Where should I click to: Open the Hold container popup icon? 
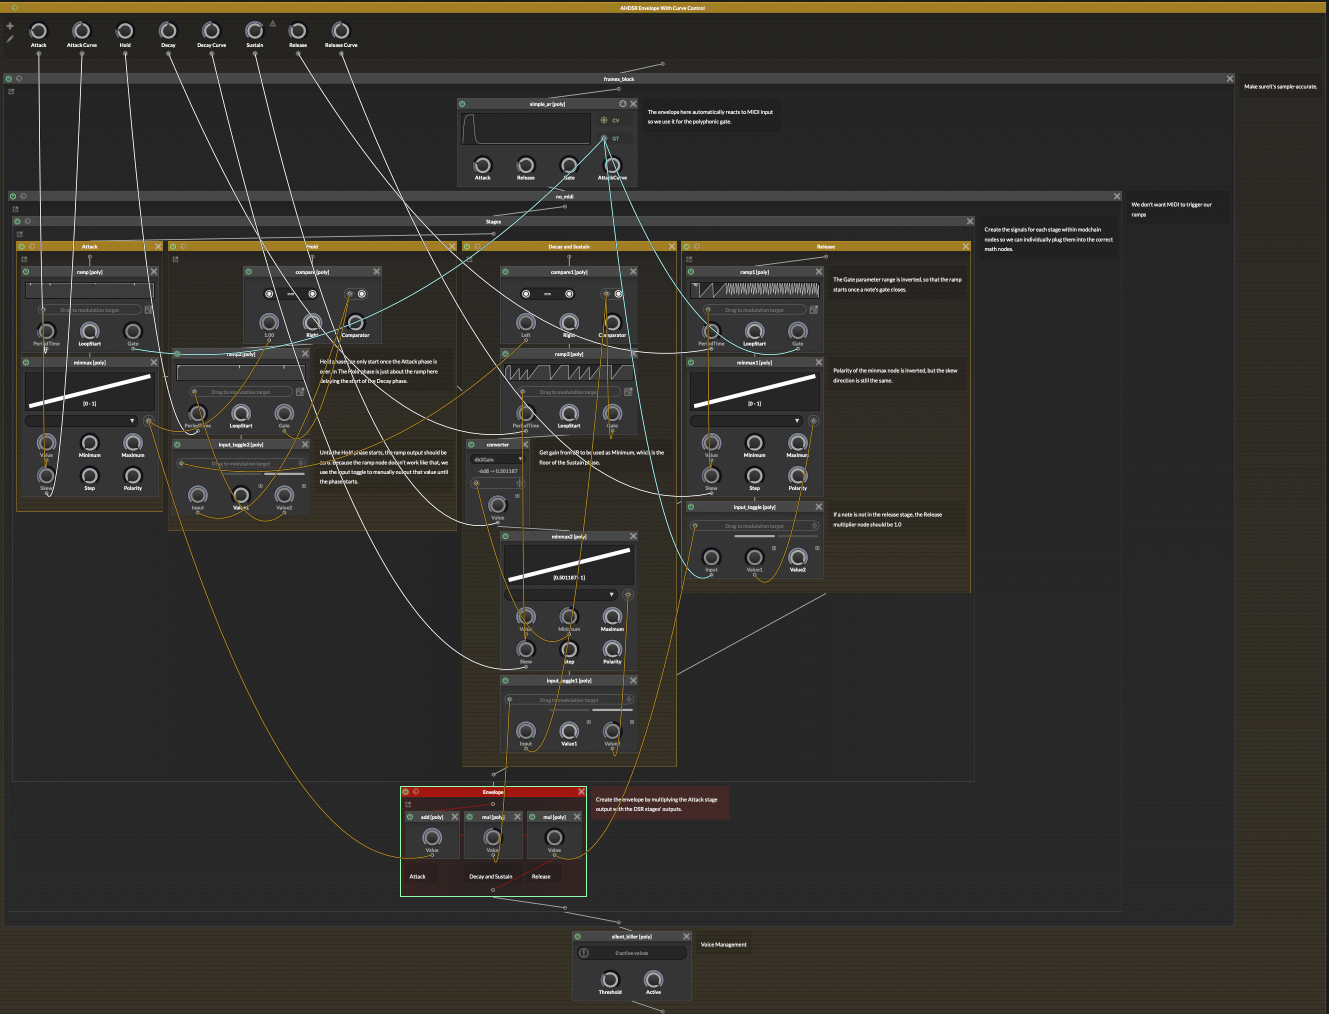point(175,259)
